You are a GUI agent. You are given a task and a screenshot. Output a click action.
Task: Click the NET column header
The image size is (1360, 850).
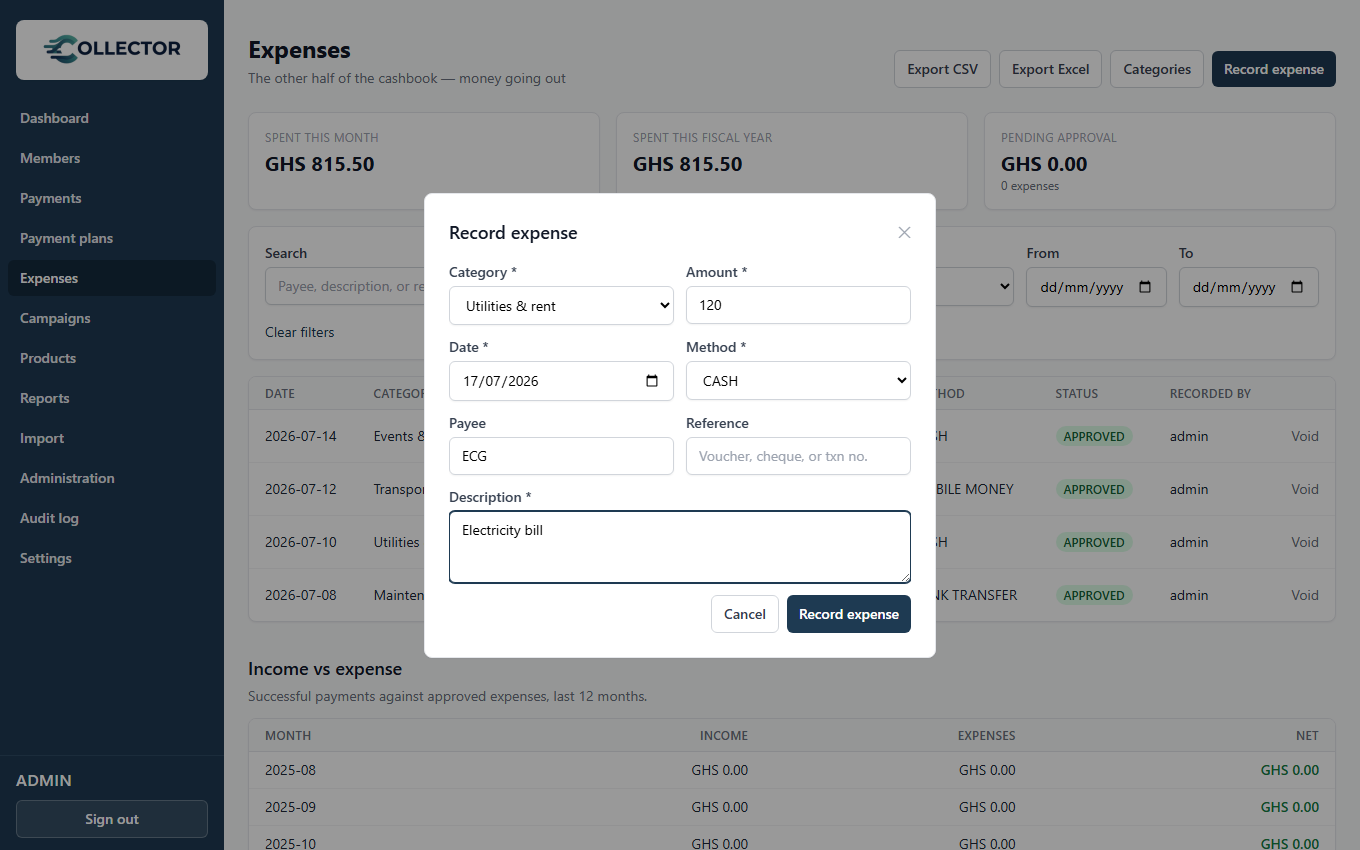point(1307,736)
